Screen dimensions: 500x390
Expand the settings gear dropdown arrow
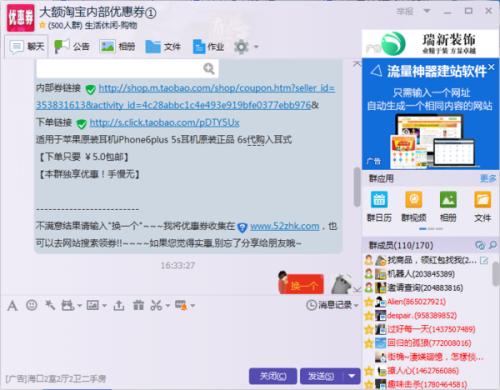click(256, 47)
